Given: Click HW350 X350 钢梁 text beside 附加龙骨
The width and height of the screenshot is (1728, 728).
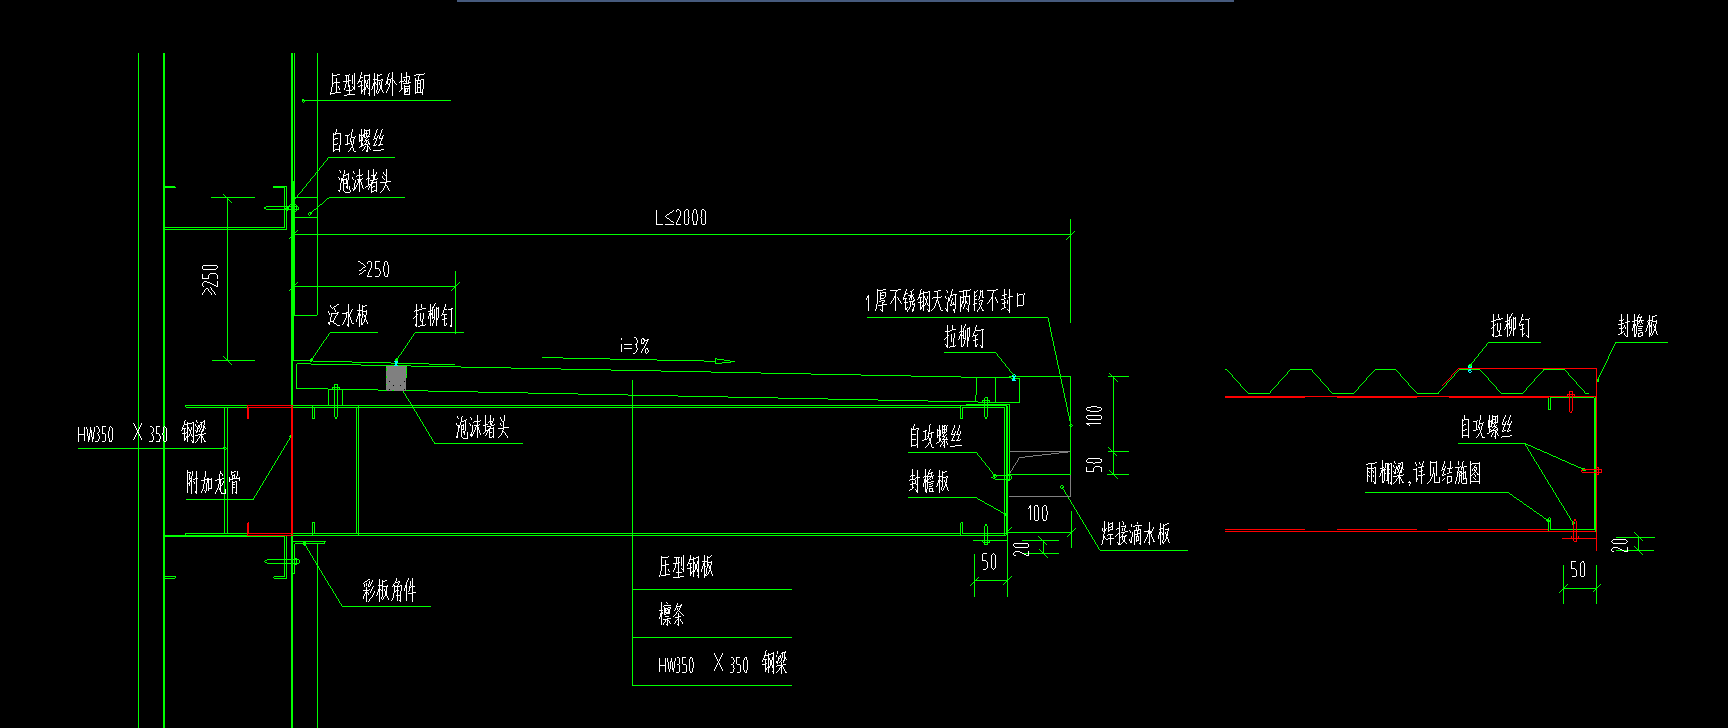Looking at the screenshot, I should [x=142, y=433].
